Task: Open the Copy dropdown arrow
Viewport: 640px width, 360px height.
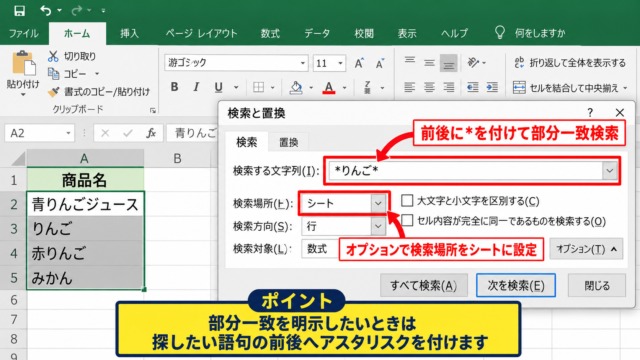Action: point(97,74)
